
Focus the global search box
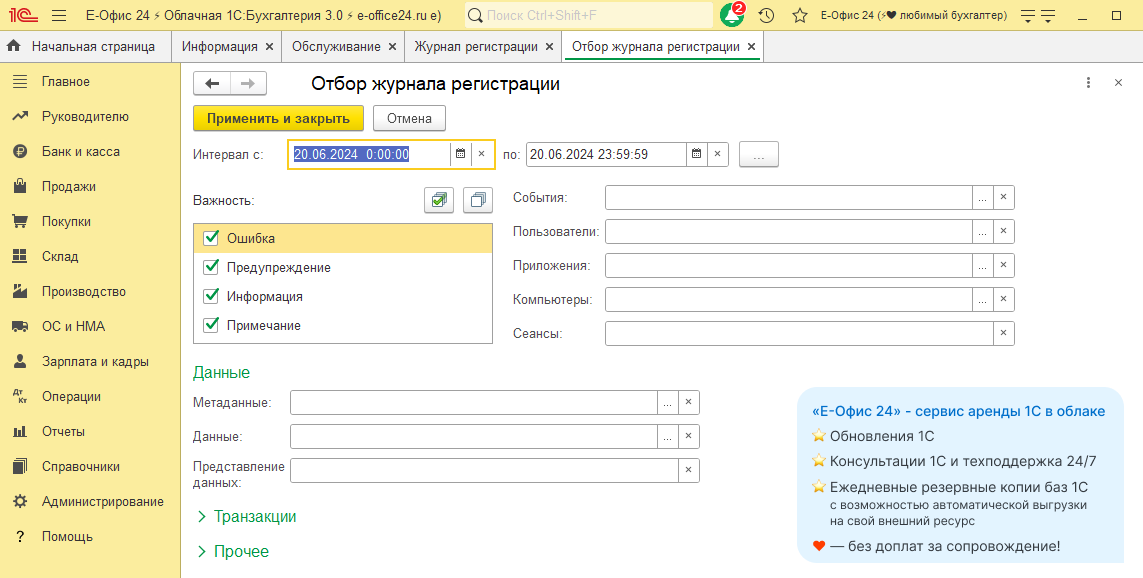pos(588,15)
